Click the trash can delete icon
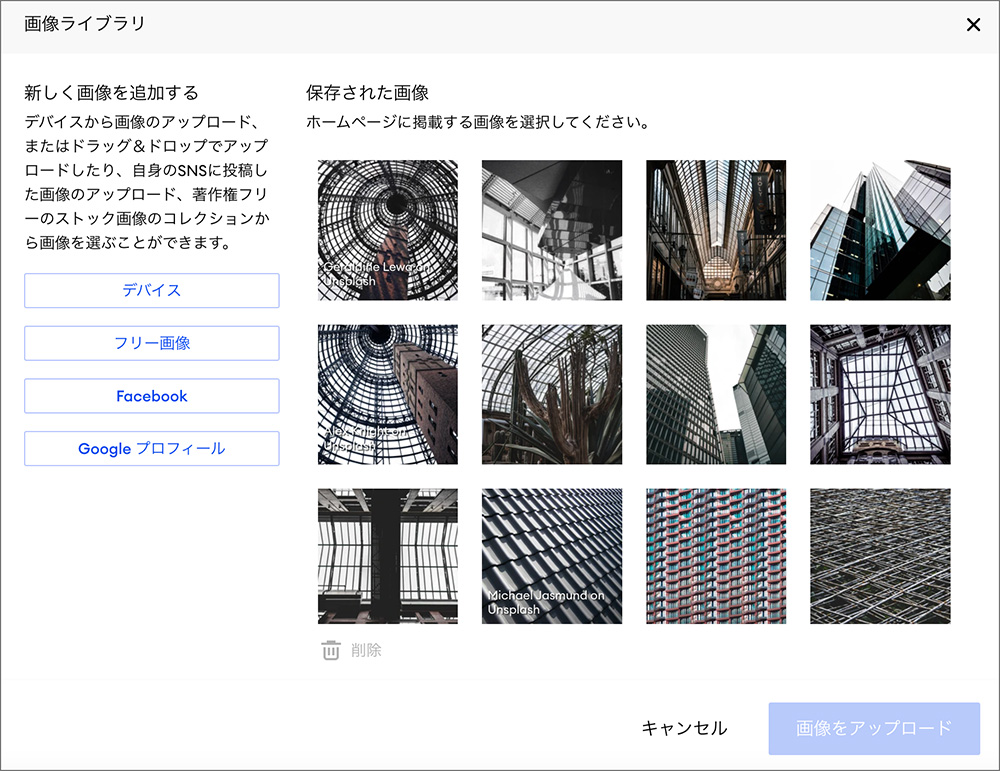 [x=330, y=650]
